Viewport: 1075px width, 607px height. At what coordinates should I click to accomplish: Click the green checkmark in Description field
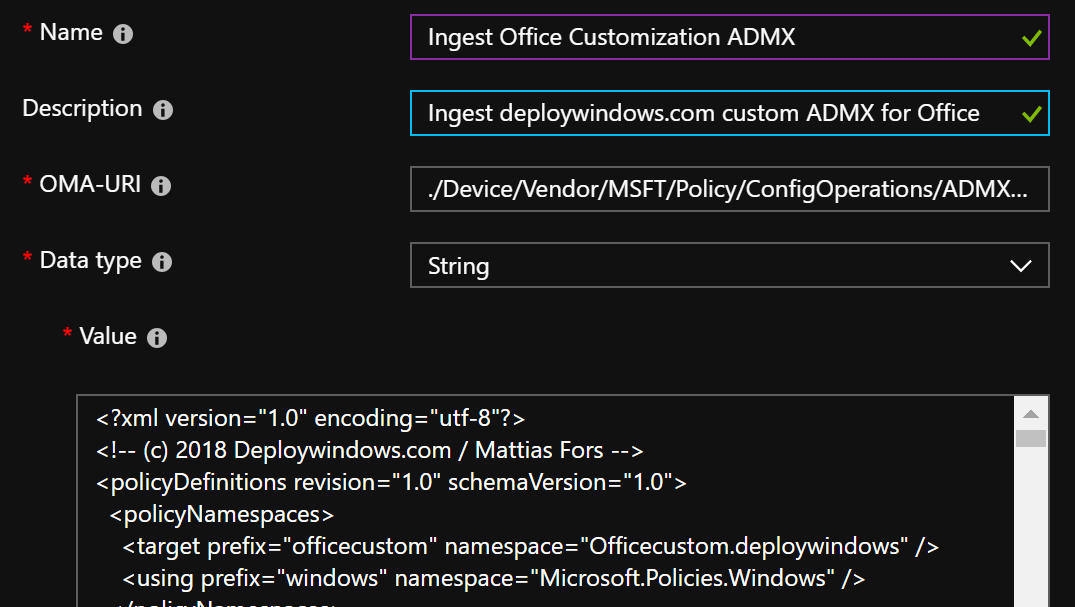click(1031, 114)
